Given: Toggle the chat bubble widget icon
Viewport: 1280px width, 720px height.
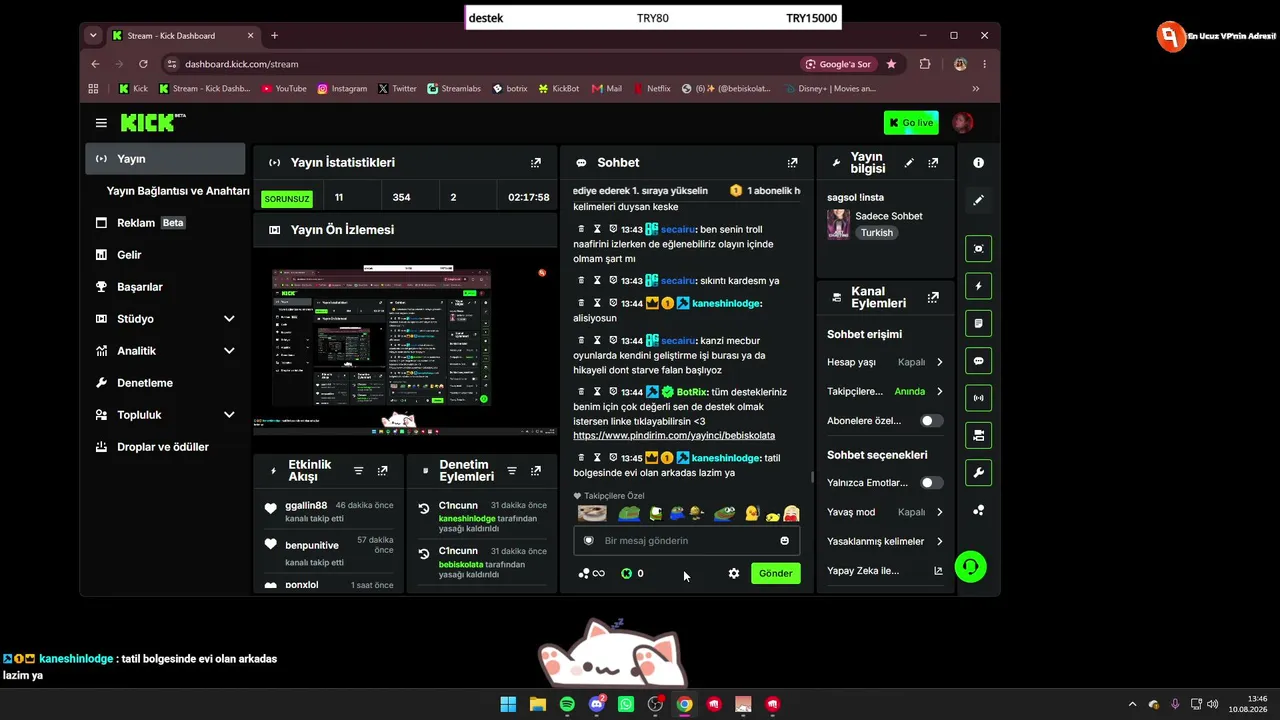Looking at the screenshot, I should tap(978, 361).
